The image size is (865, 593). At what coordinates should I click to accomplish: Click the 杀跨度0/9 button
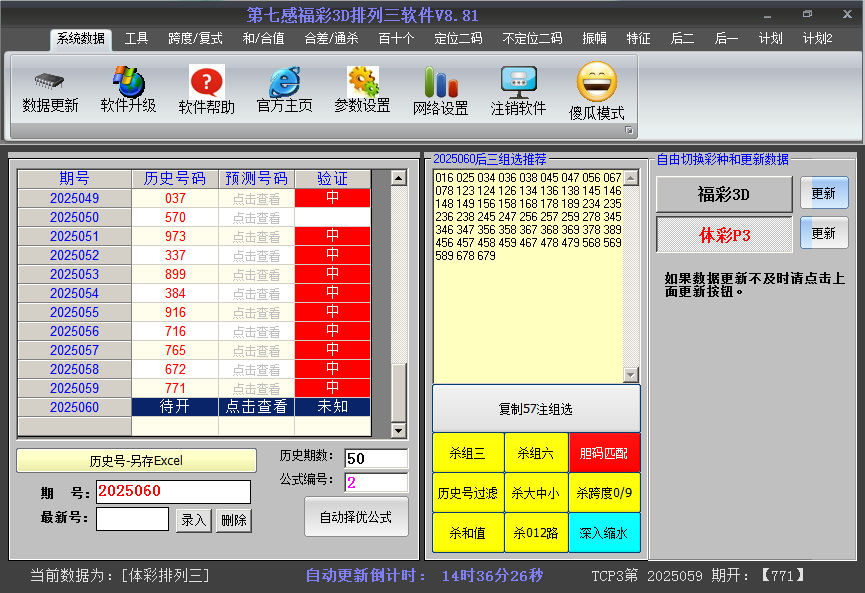click(604, 493)
